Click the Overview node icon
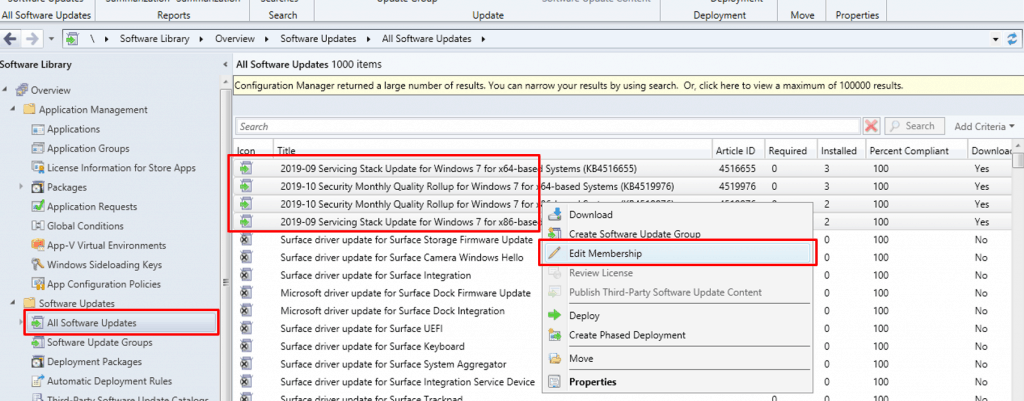The image size is (1024, 401). tap(21, 89)
